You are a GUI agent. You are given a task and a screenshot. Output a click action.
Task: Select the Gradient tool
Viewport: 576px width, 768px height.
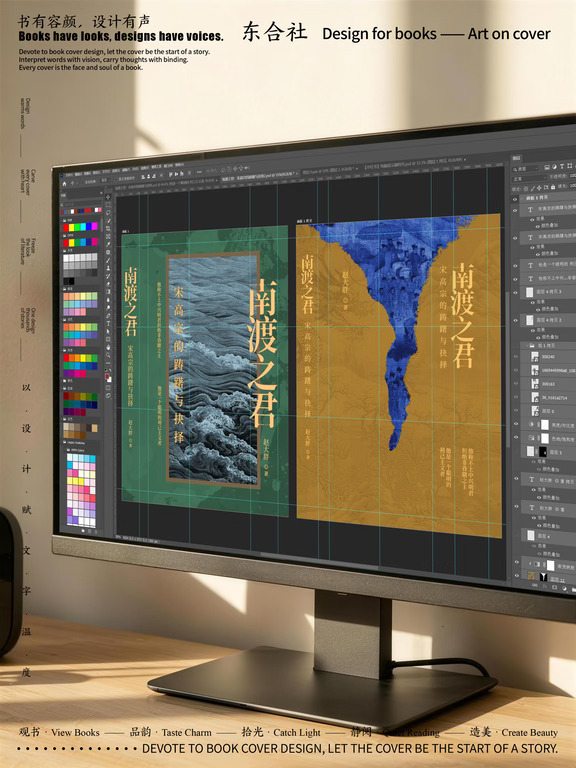[x=108, y=292]
